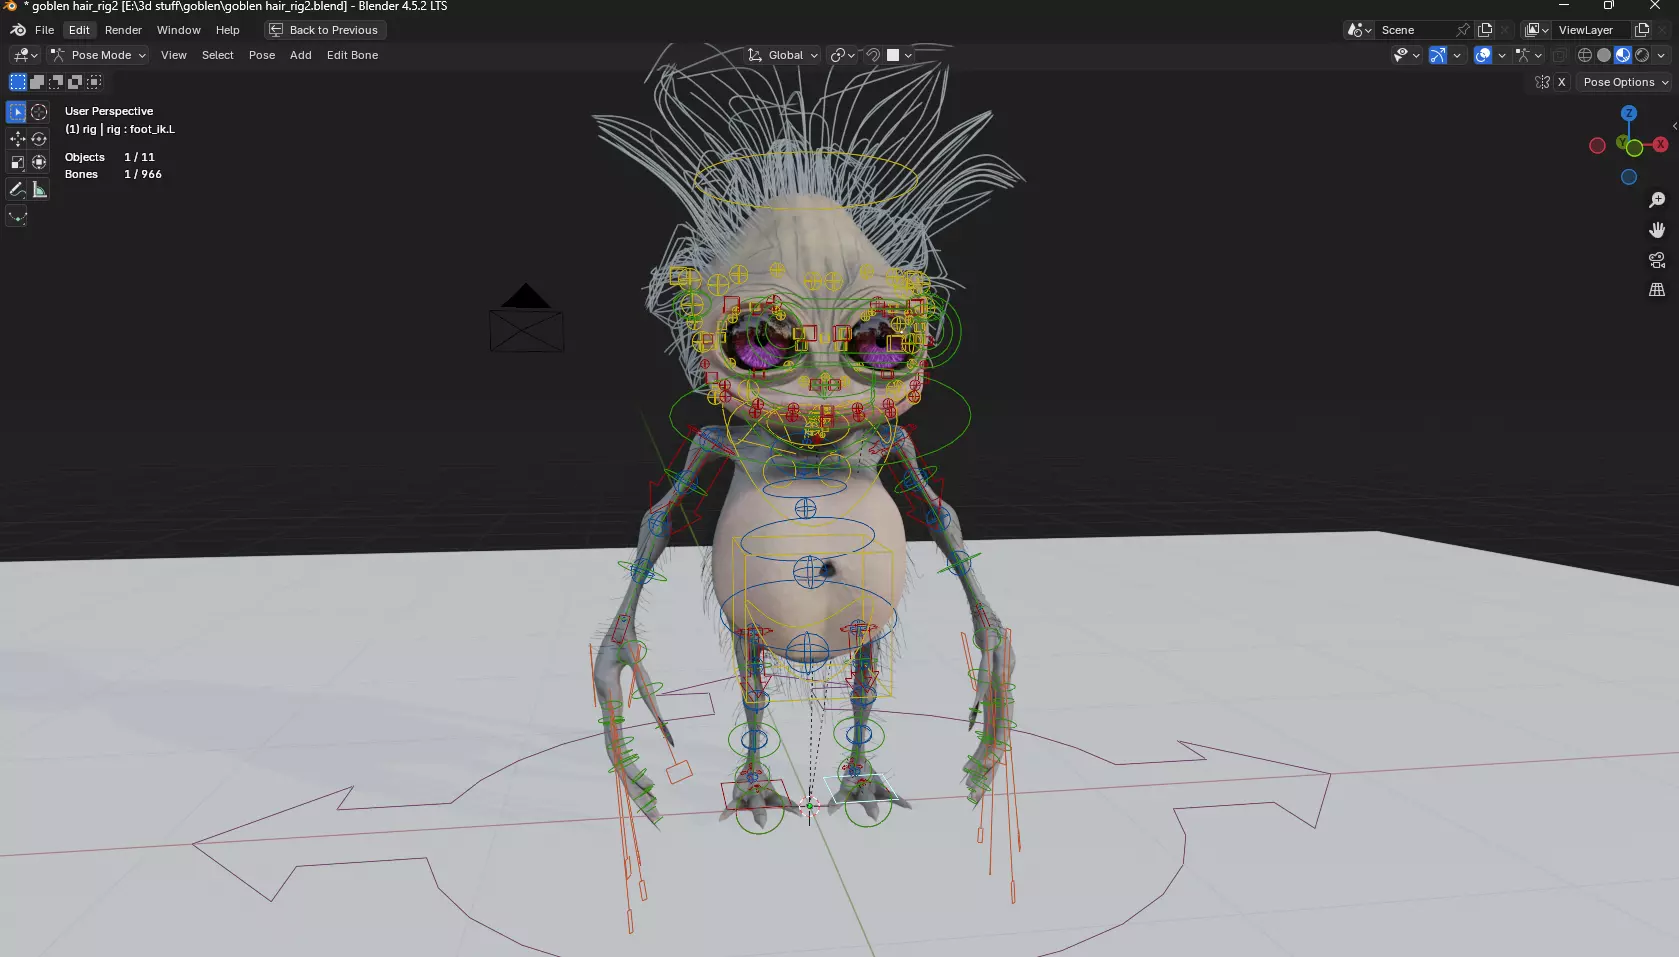Screen dimensions: 1679x957
Task: Open the editor type dropdown
Action: 24,55
